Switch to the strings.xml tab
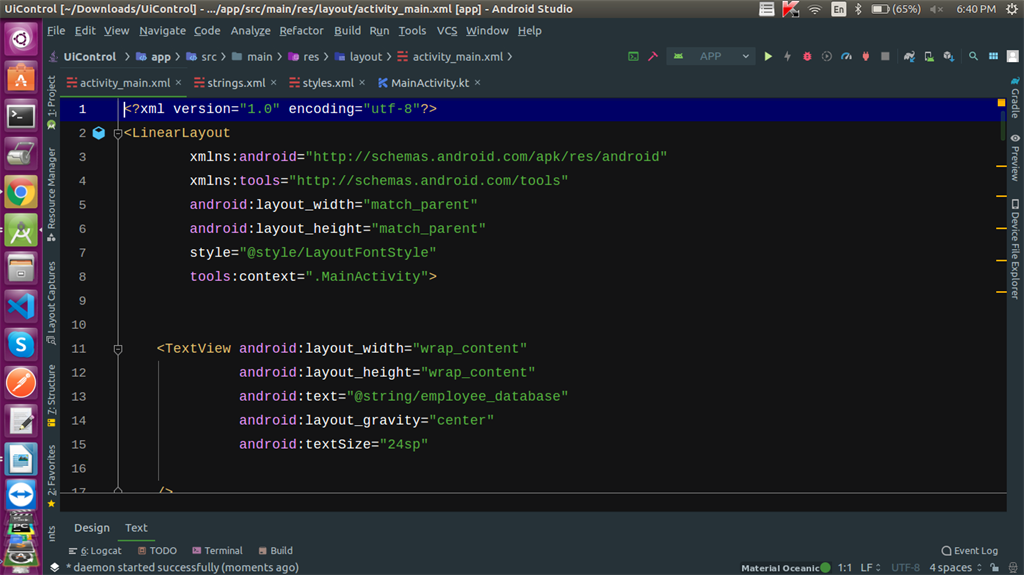This screenshot has height=575, width=1024. [236, 83]
